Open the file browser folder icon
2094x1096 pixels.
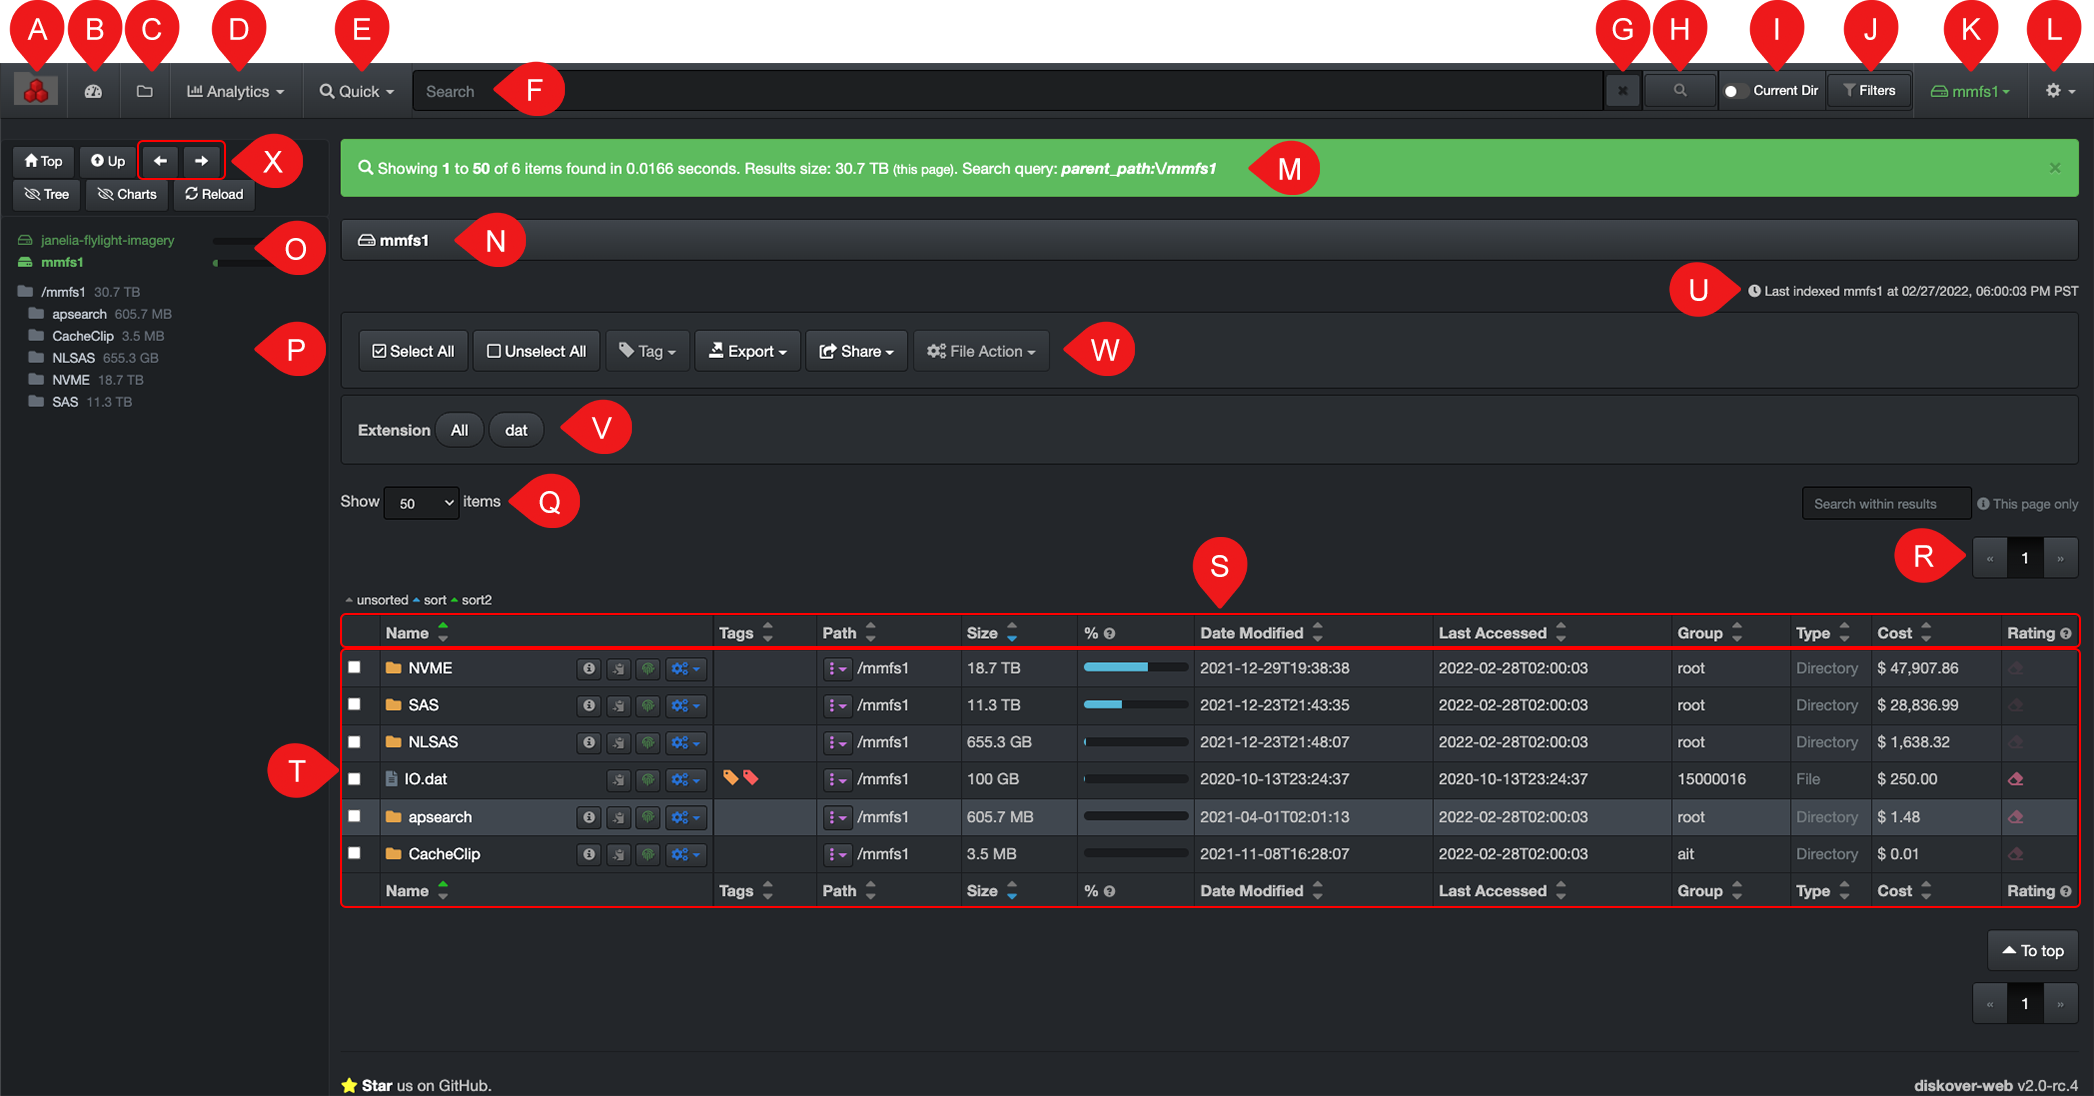pos(145,91)
